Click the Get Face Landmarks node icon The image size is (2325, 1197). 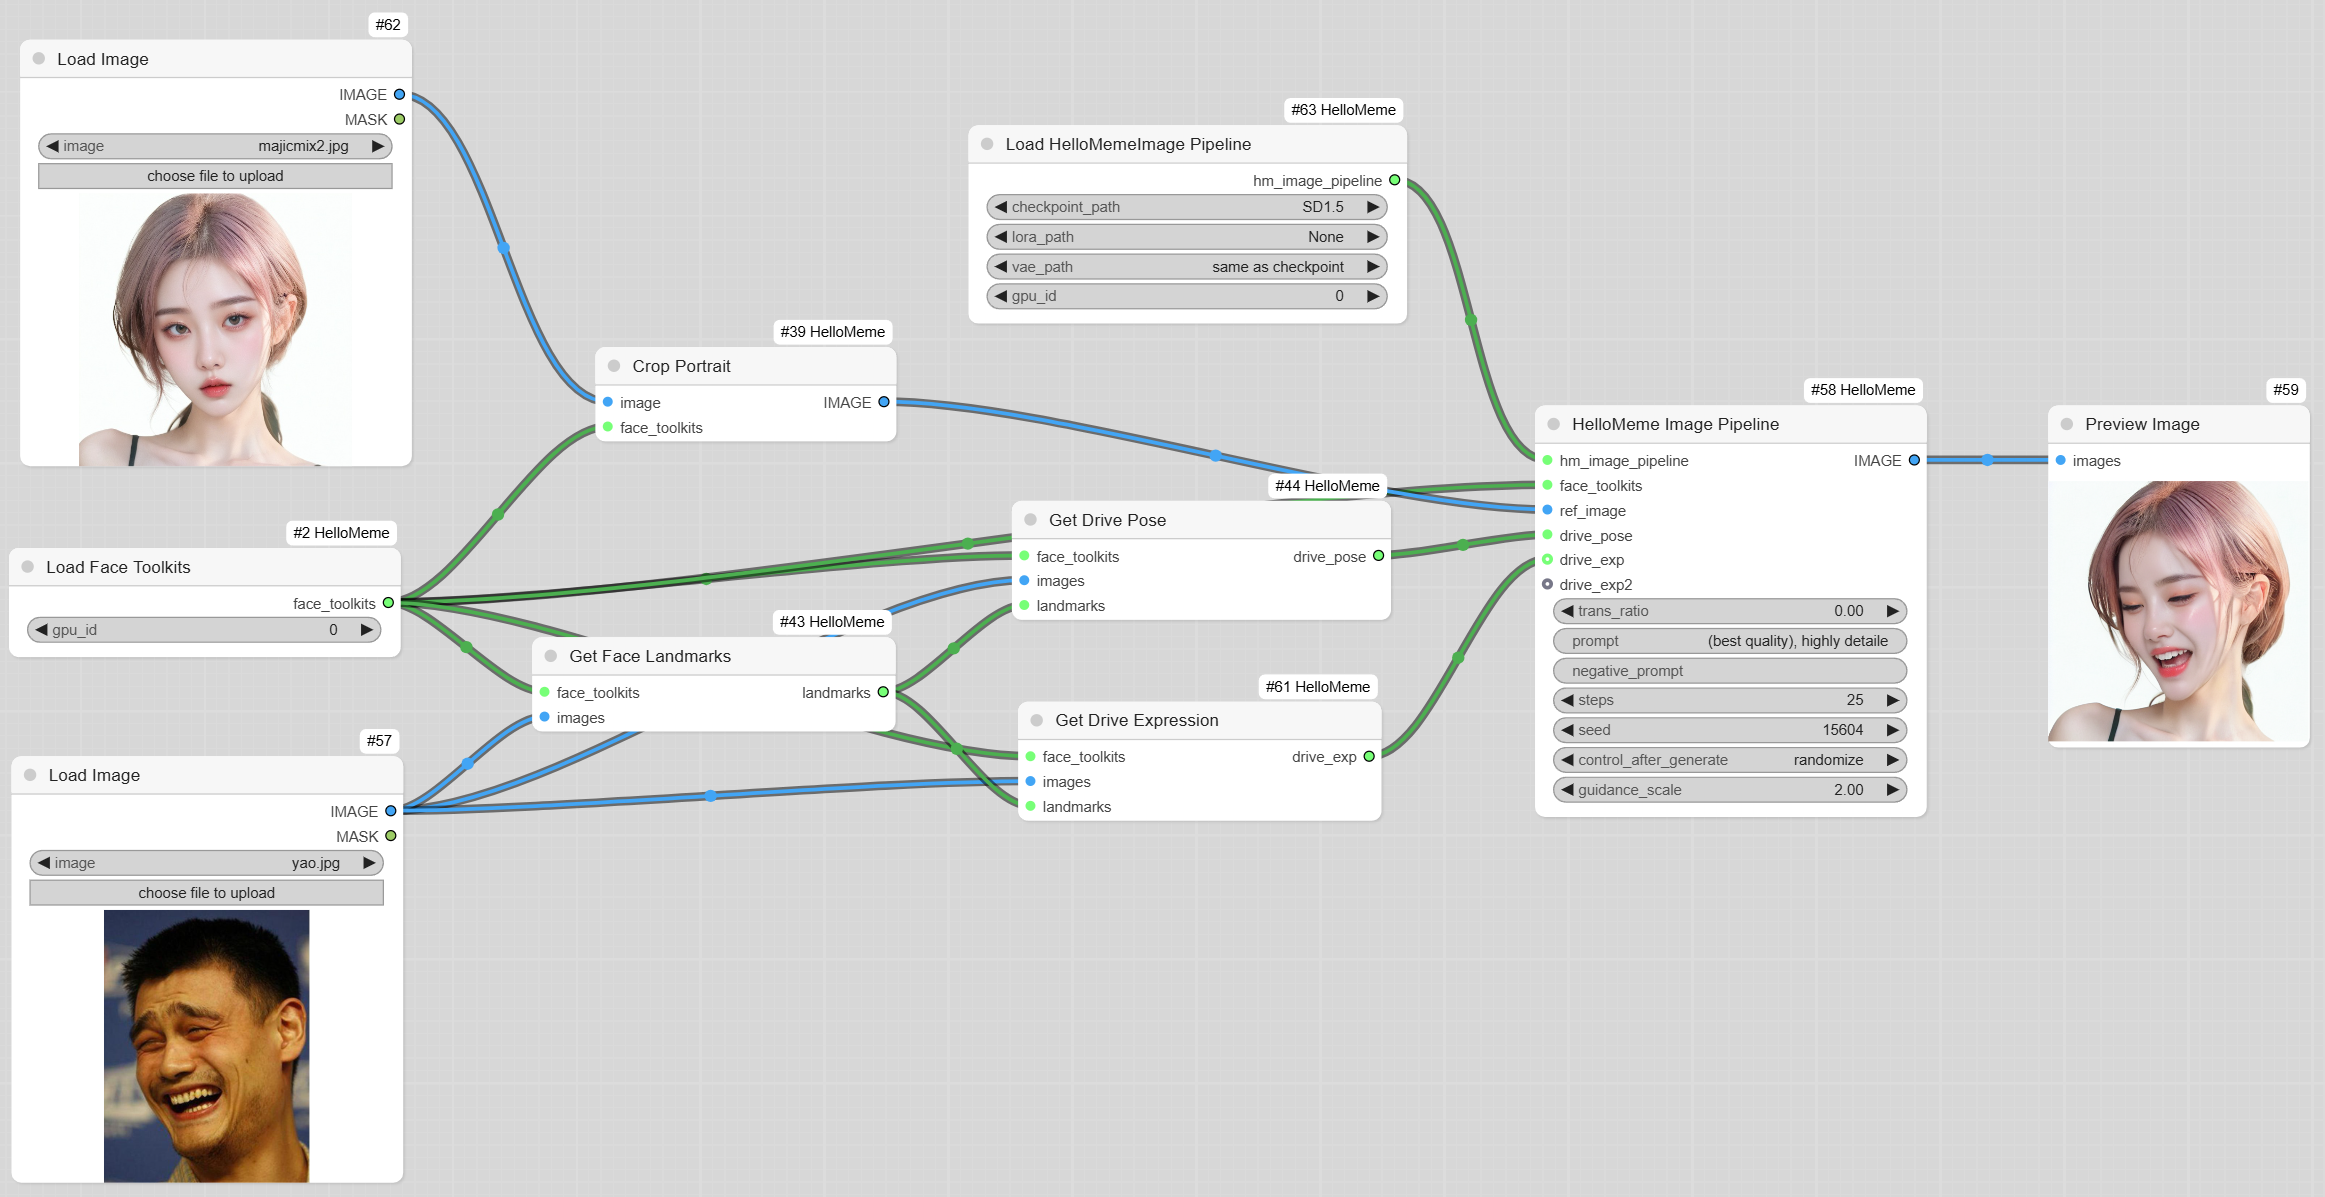[548, 653]
